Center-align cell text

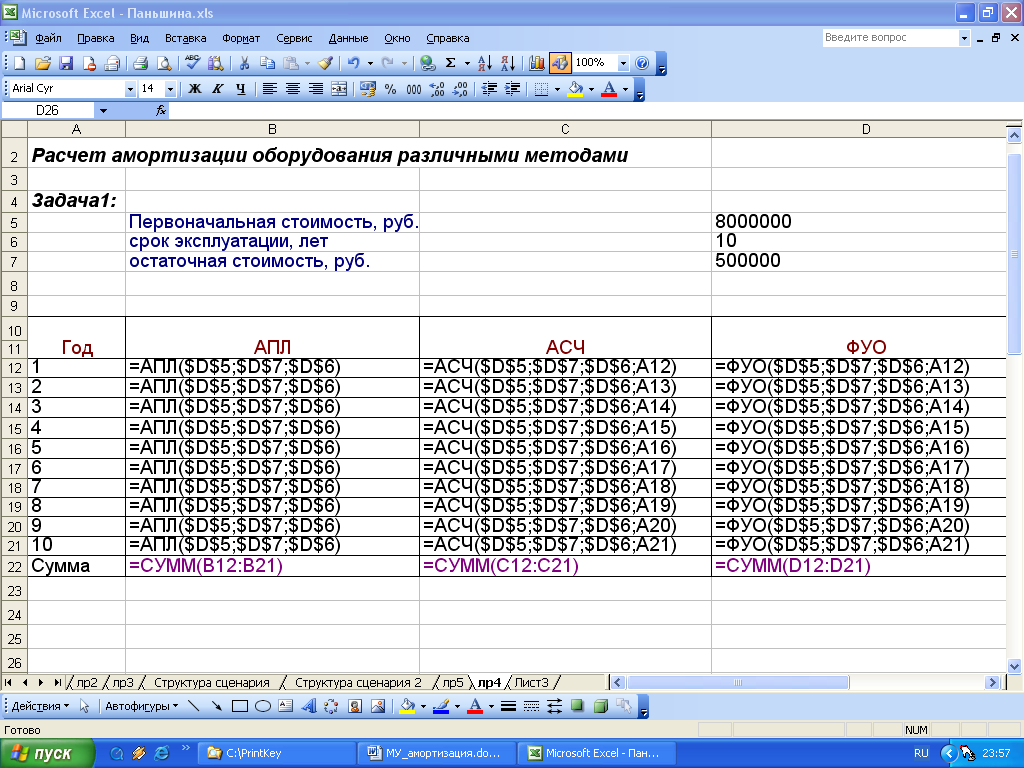293,89
